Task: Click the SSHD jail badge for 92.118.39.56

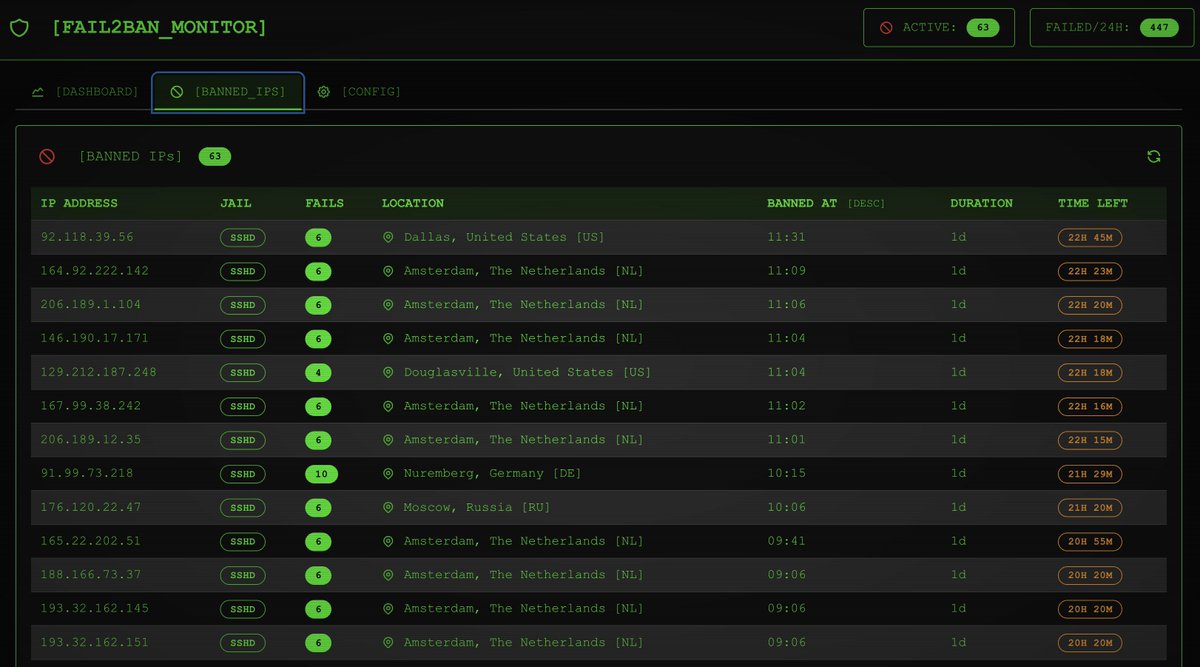Action: click(x=243, y=238)
